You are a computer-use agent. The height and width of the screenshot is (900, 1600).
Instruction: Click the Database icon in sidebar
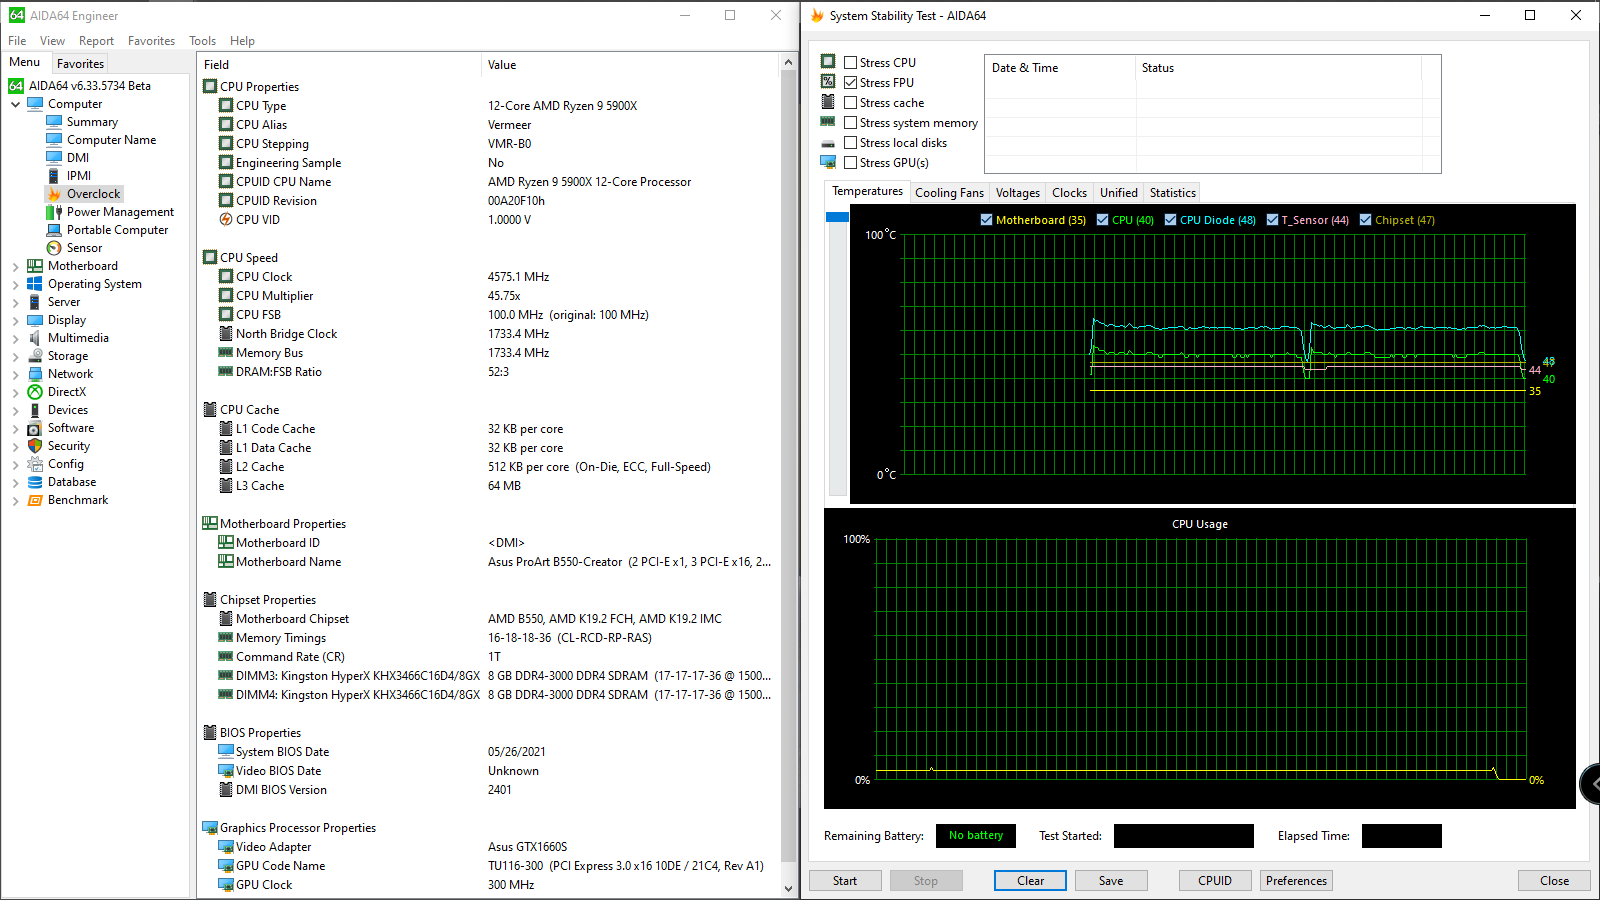(35, 482)
